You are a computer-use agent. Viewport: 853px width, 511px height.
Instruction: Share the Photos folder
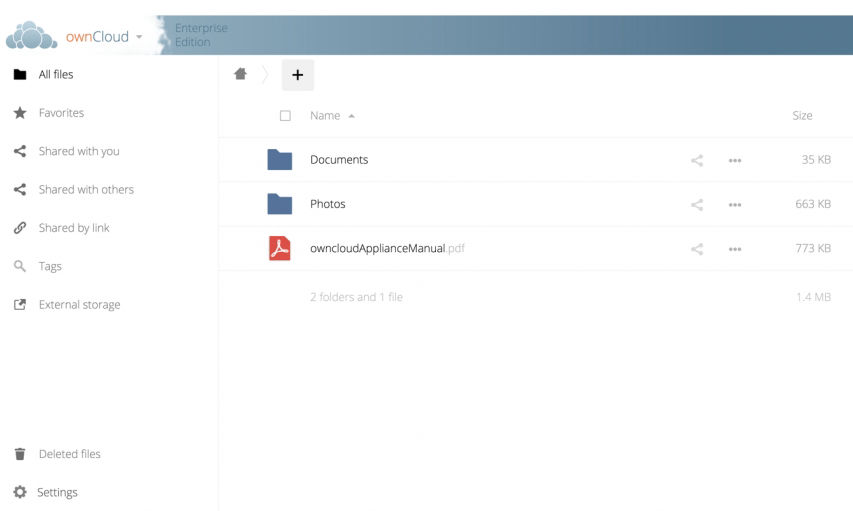[x=697, y=205]
